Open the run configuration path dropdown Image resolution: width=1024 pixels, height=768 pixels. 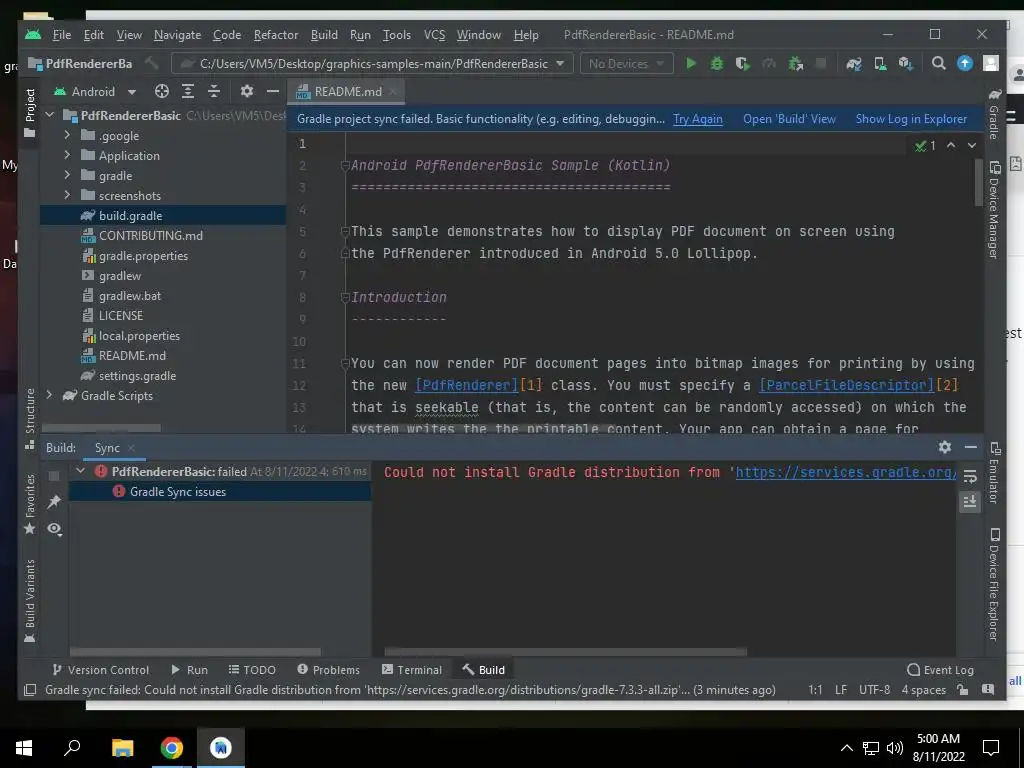pyautogui.click(x=372, y=63)
